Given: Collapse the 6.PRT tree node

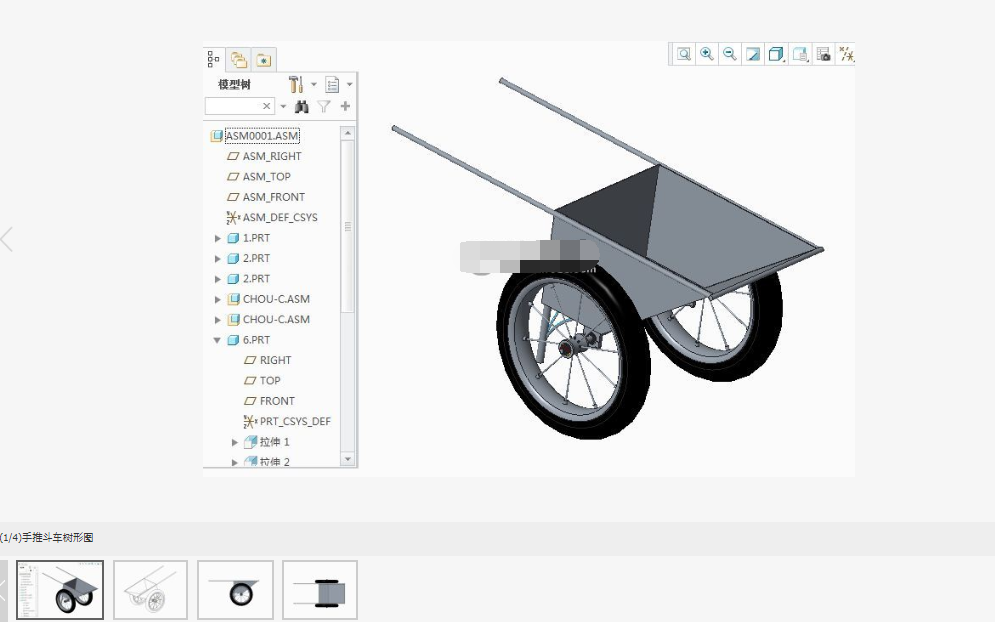Looking at the screenshot, I should 217,340.
